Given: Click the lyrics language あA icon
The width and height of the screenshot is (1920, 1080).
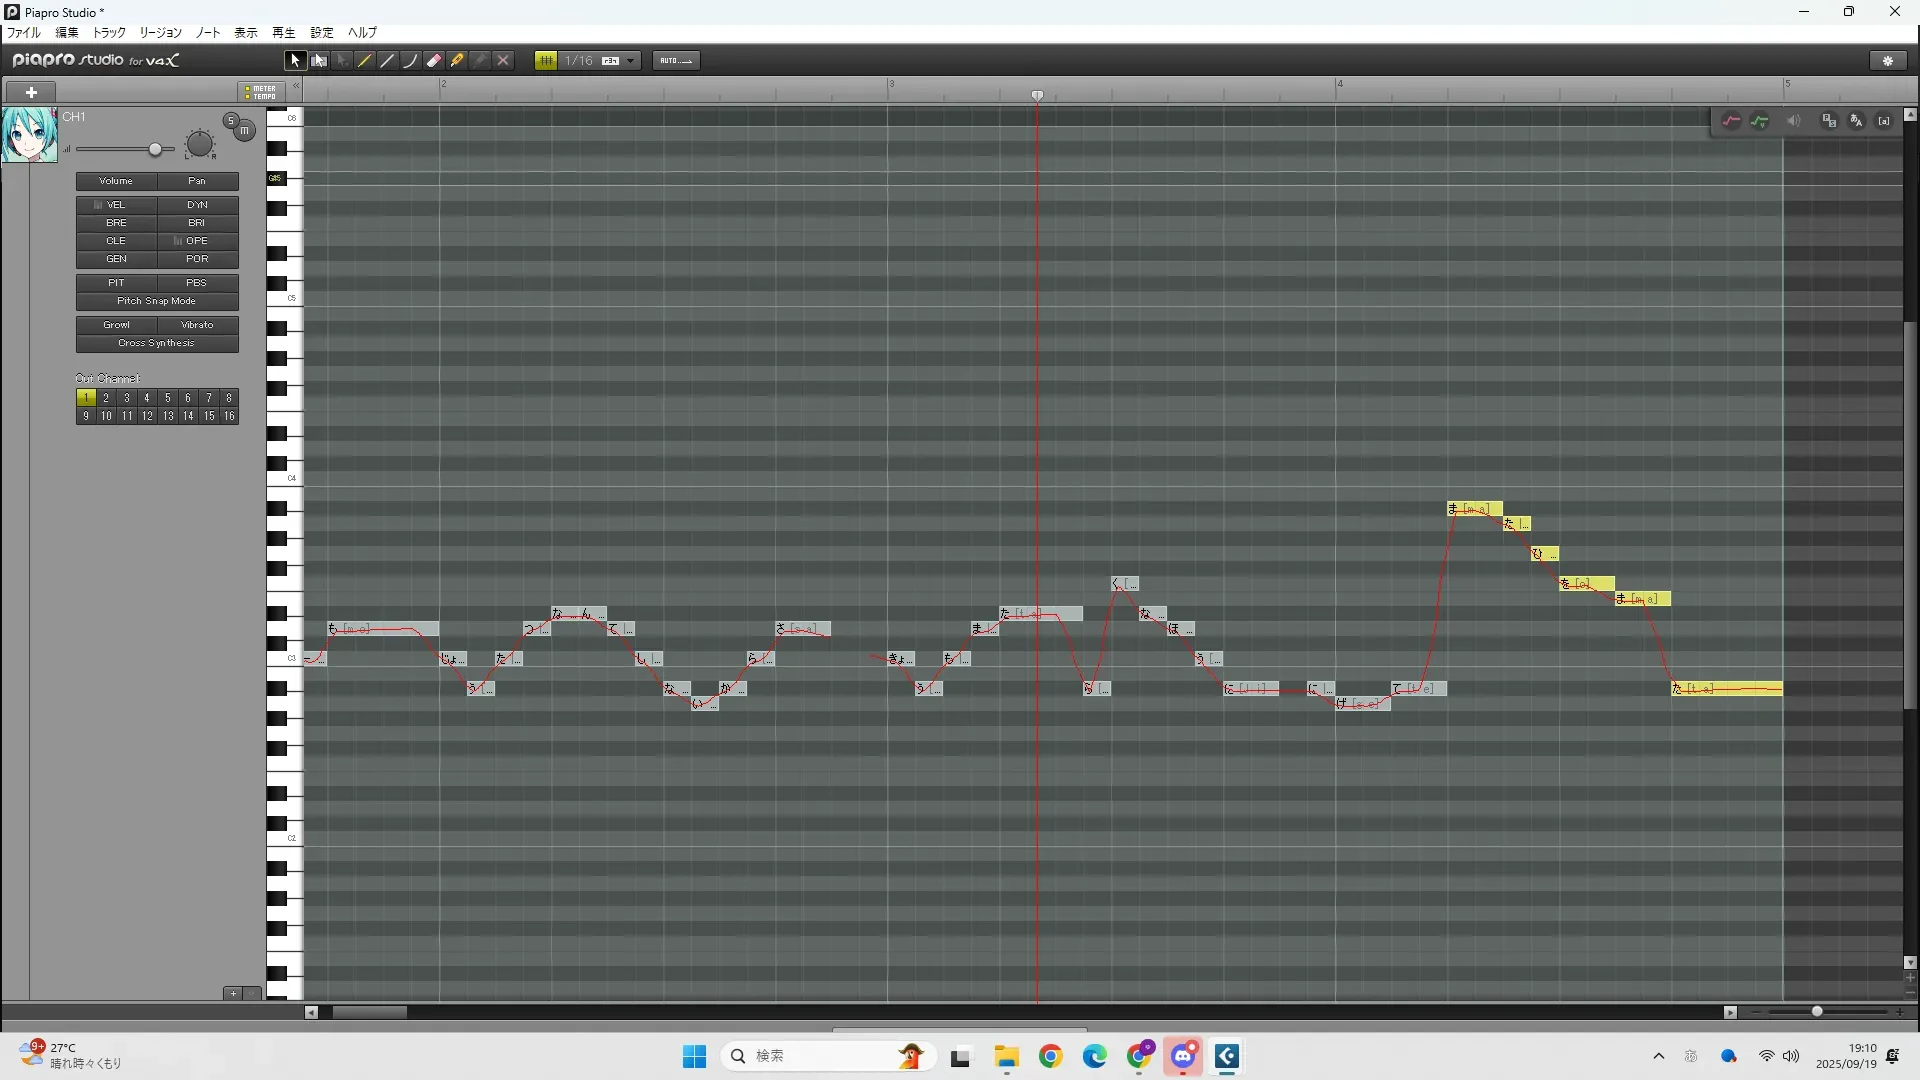Looking at the screenshot, I should (1857, 121).
